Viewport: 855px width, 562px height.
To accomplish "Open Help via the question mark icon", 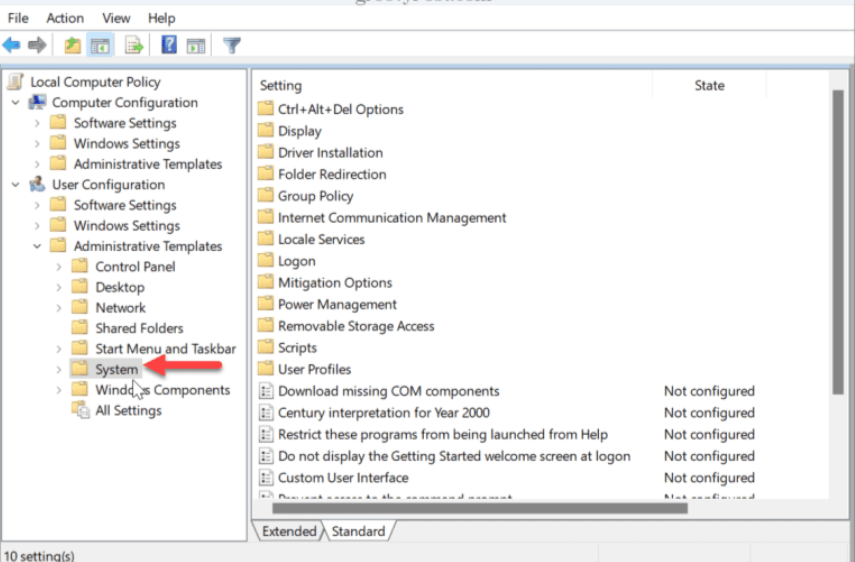I will tap(169, 45).
